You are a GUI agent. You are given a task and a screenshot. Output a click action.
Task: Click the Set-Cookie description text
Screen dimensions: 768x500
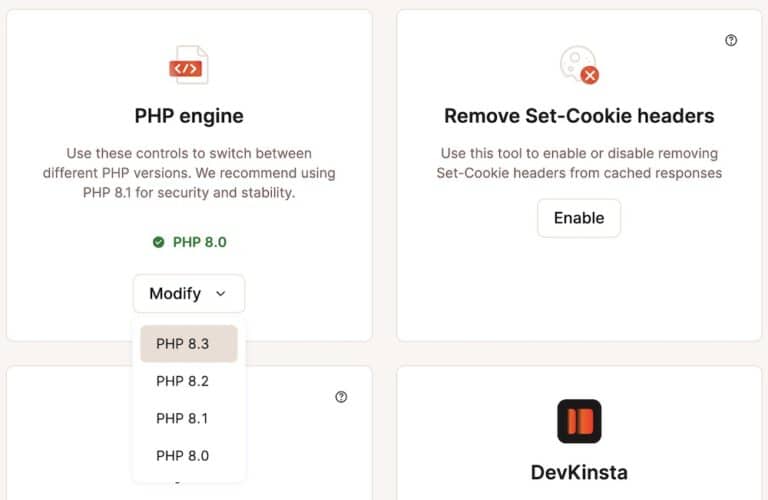[579, 163]
